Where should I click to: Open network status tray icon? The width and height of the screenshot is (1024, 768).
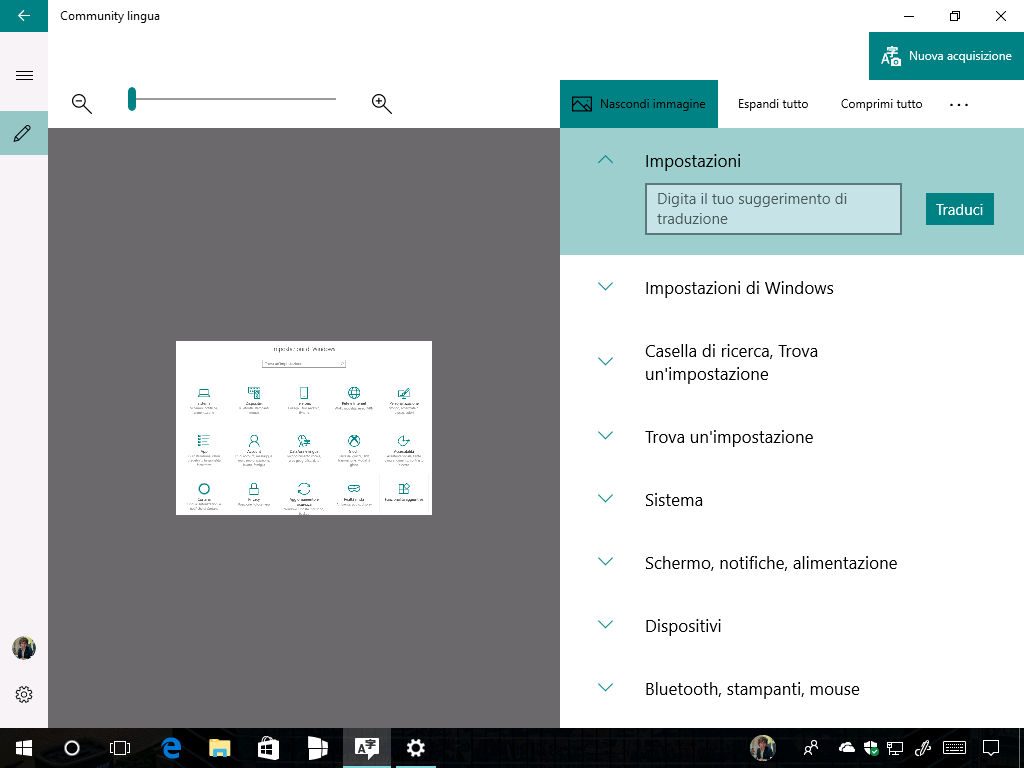coord(895,748)
